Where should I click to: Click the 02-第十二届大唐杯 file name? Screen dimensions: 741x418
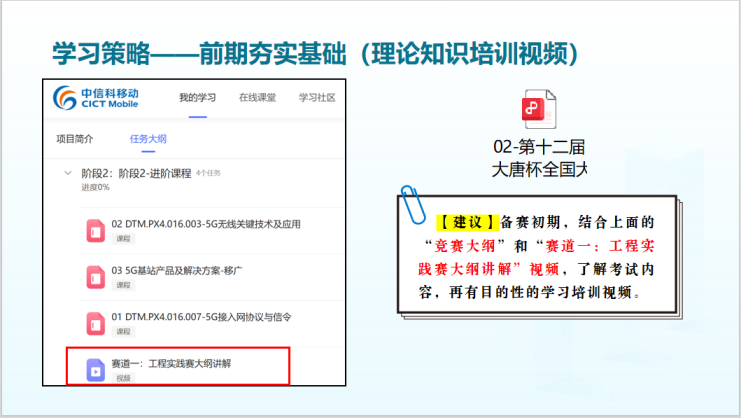click(x=540, y=156)
